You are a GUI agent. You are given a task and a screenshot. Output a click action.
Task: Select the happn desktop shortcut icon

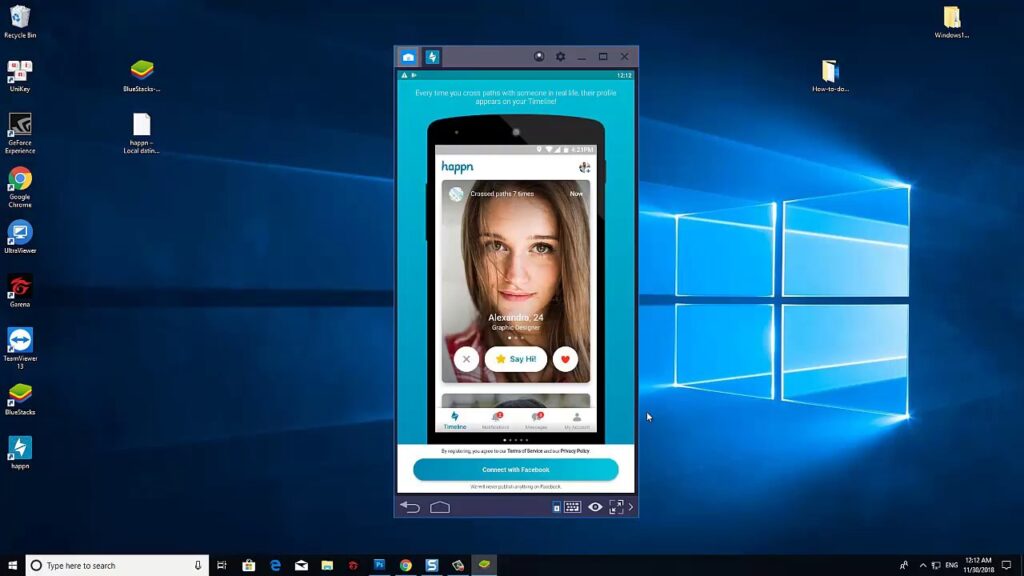tap(20, 453)
